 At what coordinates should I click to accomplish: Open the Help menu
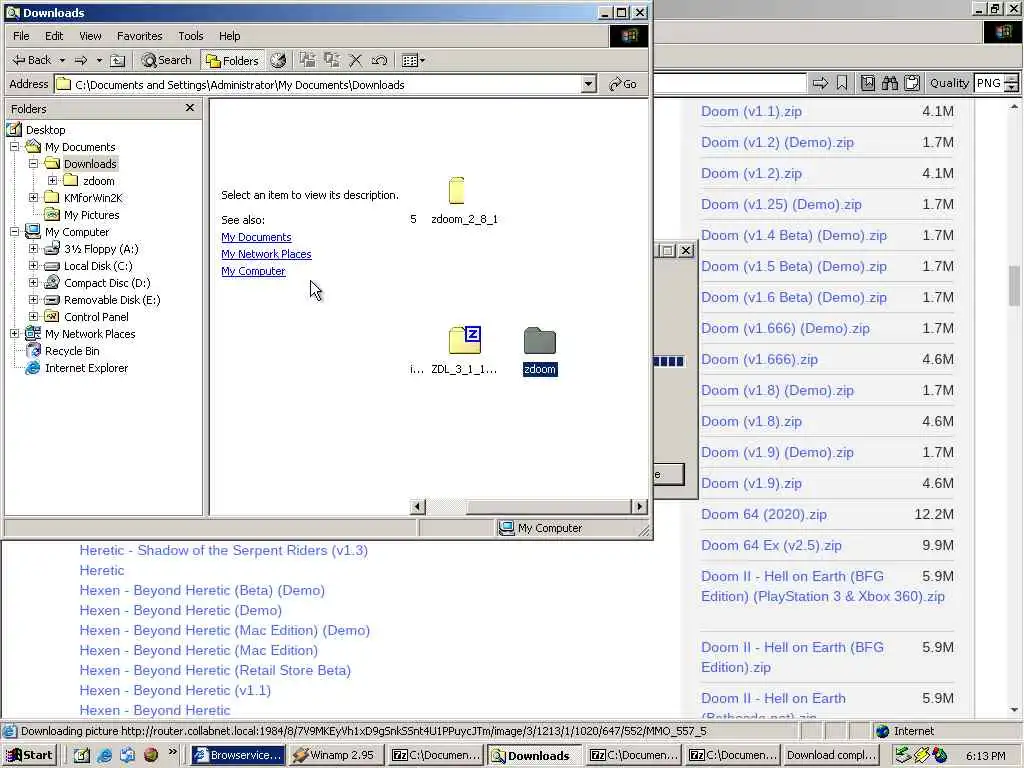229,36
